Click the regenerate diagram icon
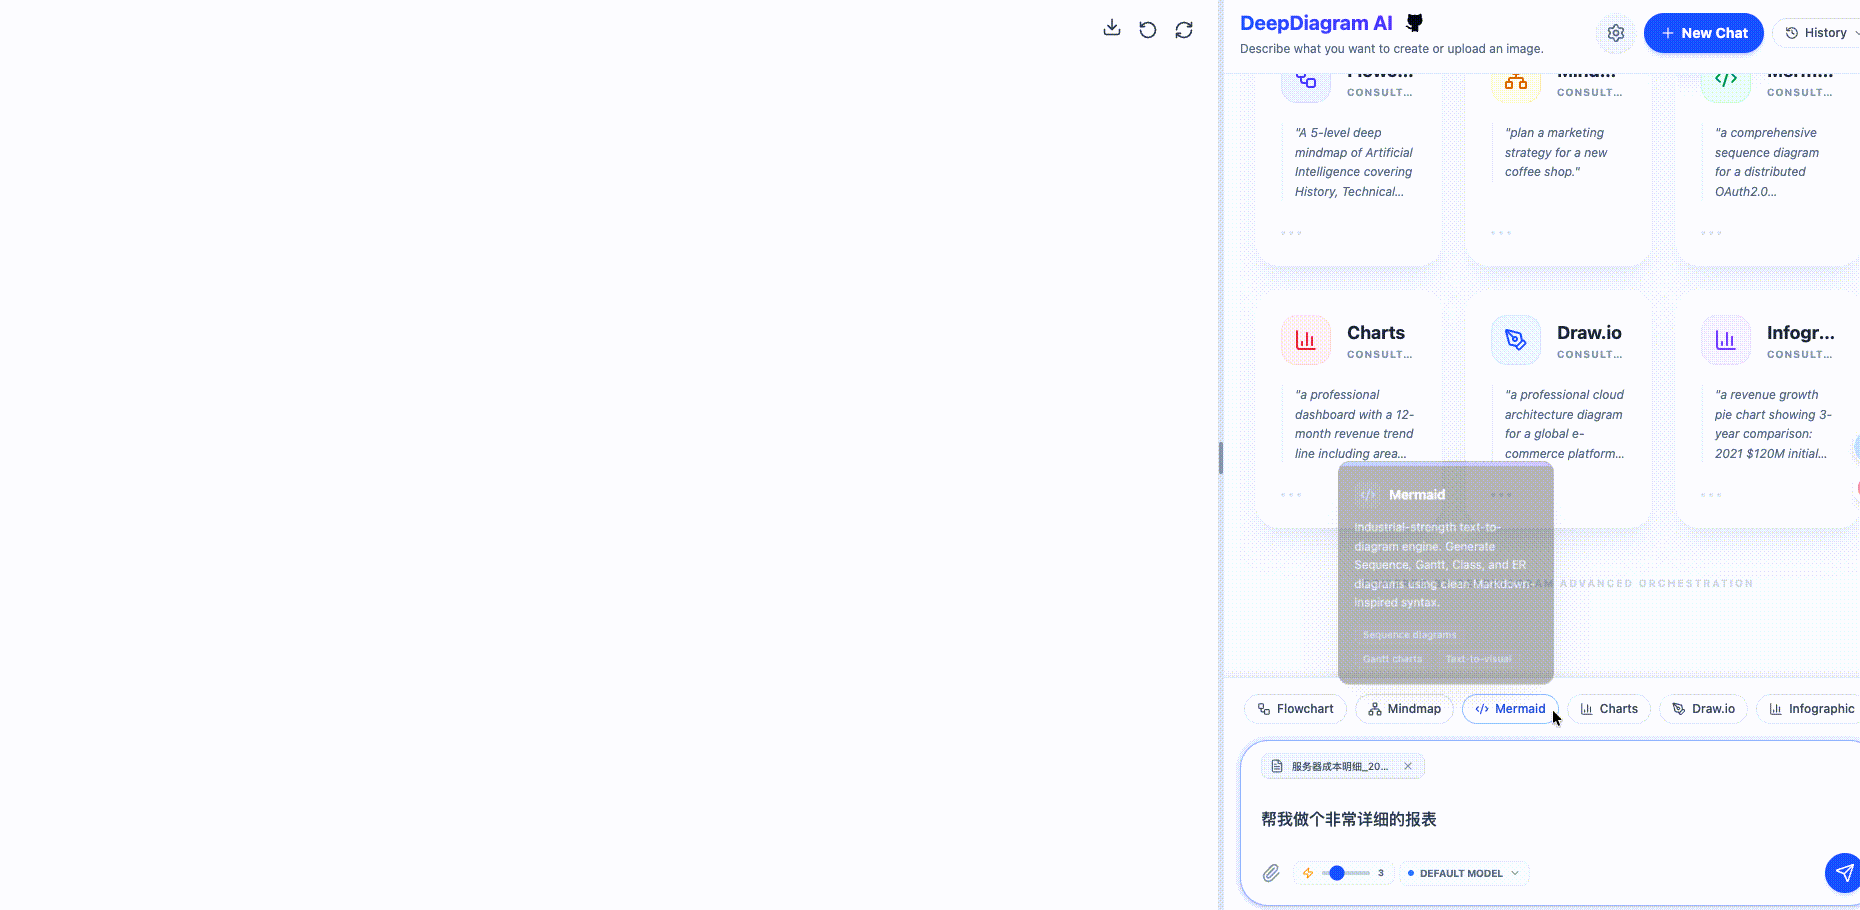Screen dimensions: 1860x910 (x=1183, y=30)
